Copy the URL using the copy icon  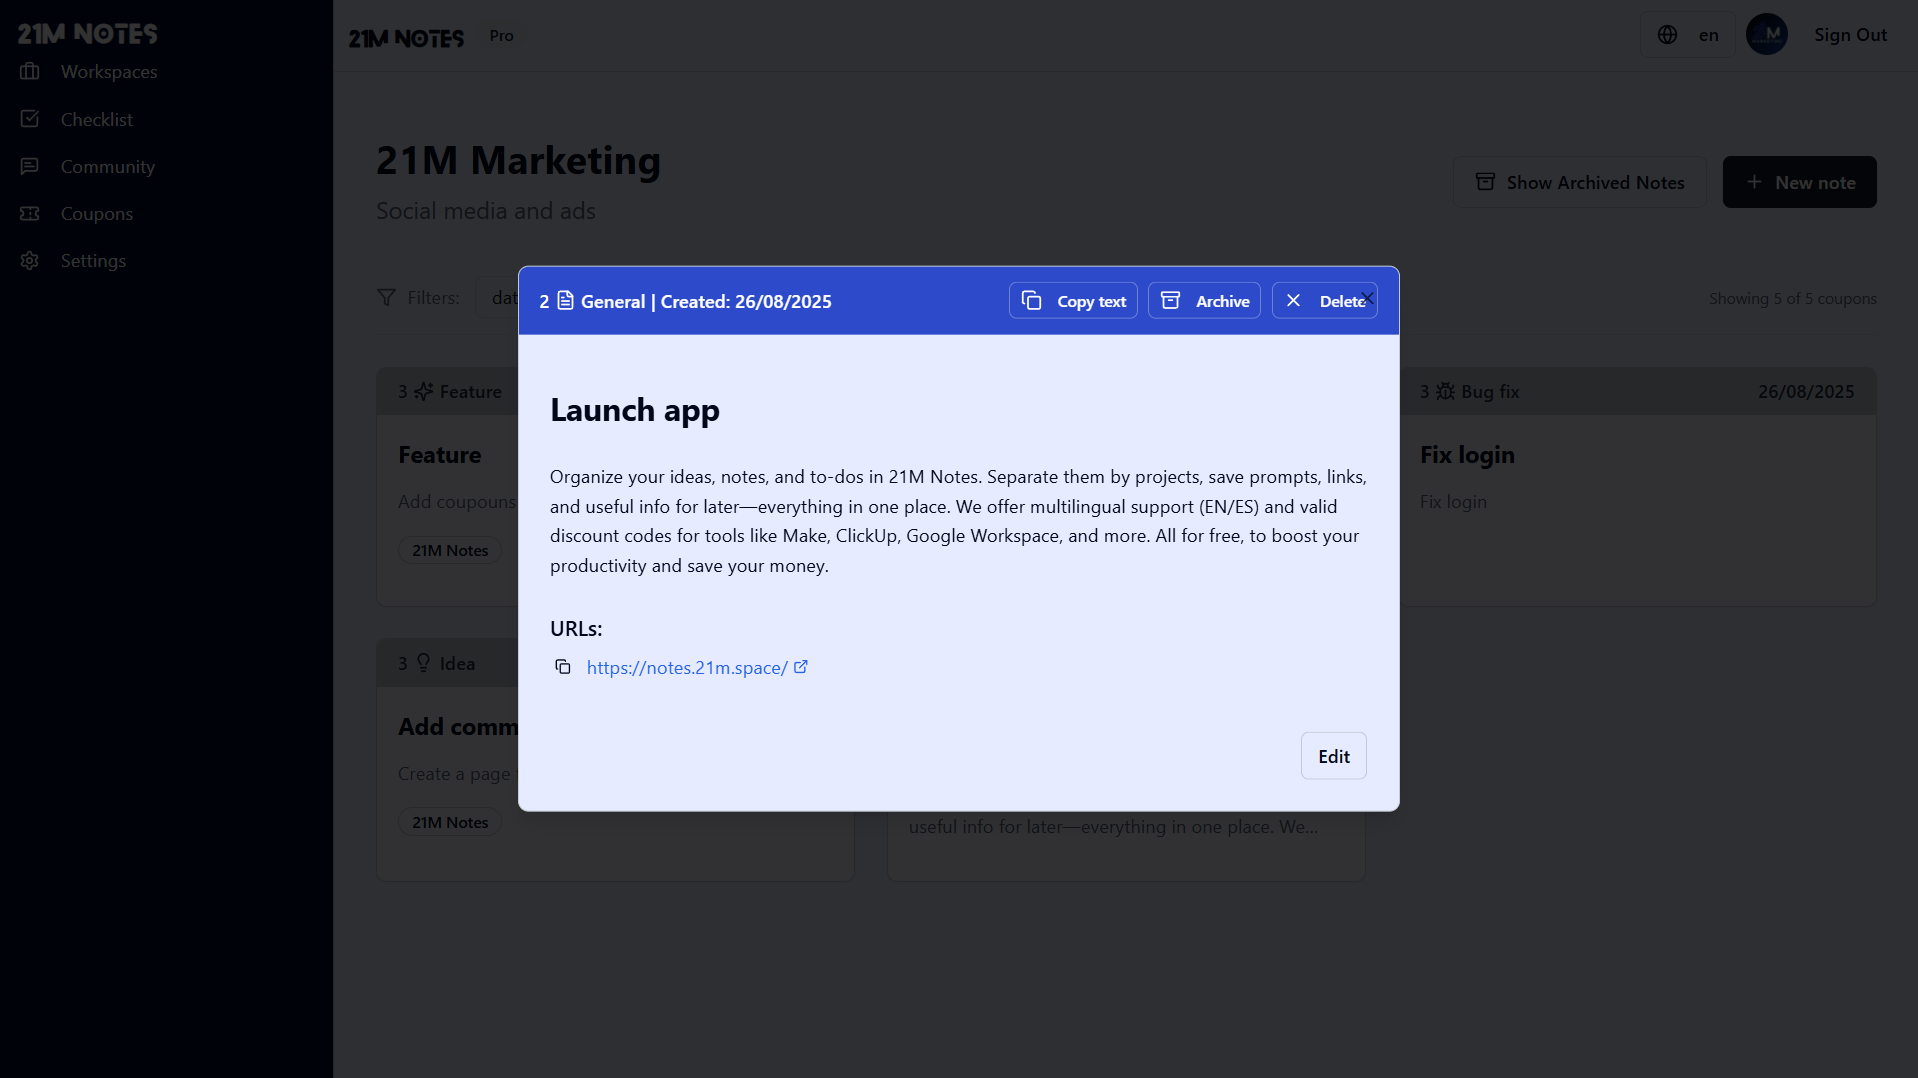(x=563, y=667)
